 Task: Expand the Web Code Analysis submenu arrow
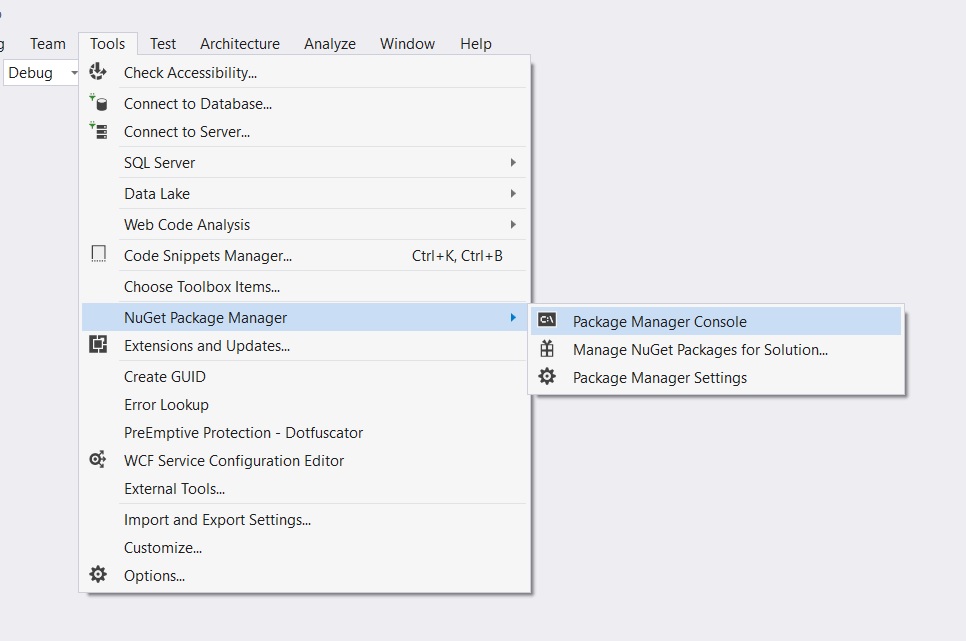point(513,224)
